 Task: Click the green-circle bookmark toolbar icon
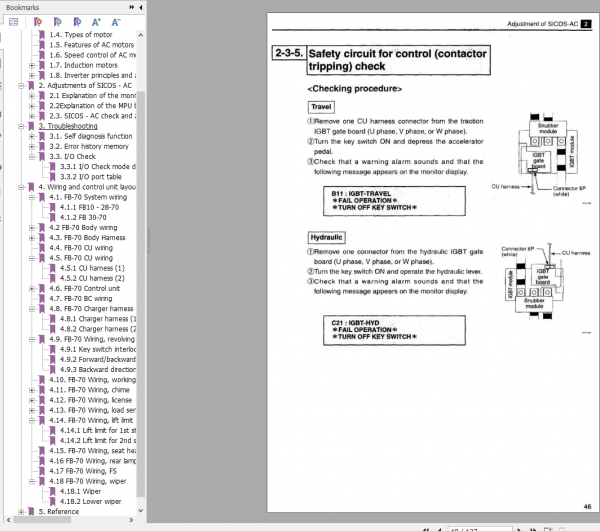[57, 22]
